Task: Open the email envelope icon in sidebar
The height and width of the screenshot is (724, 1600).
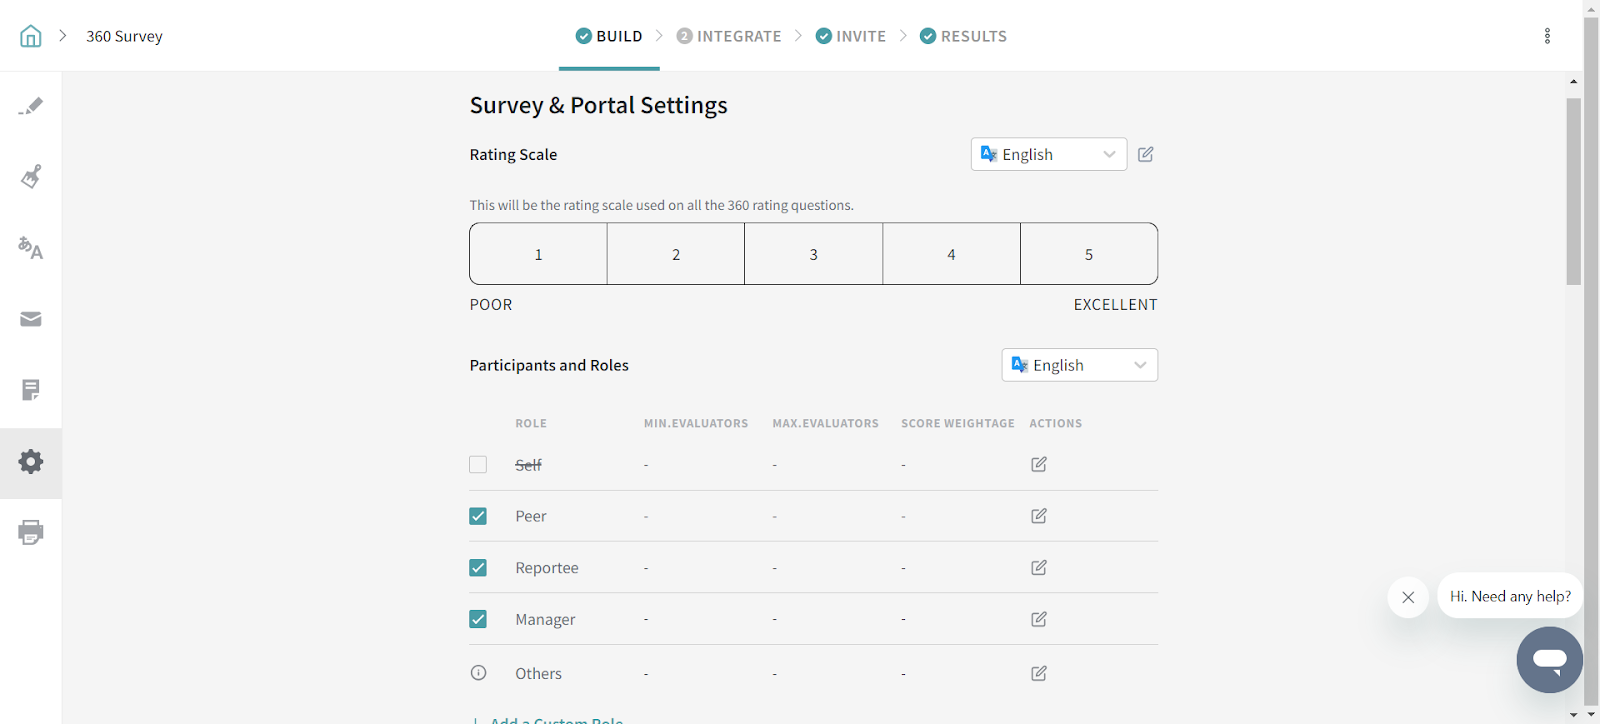Action: (x=31, y=319)
